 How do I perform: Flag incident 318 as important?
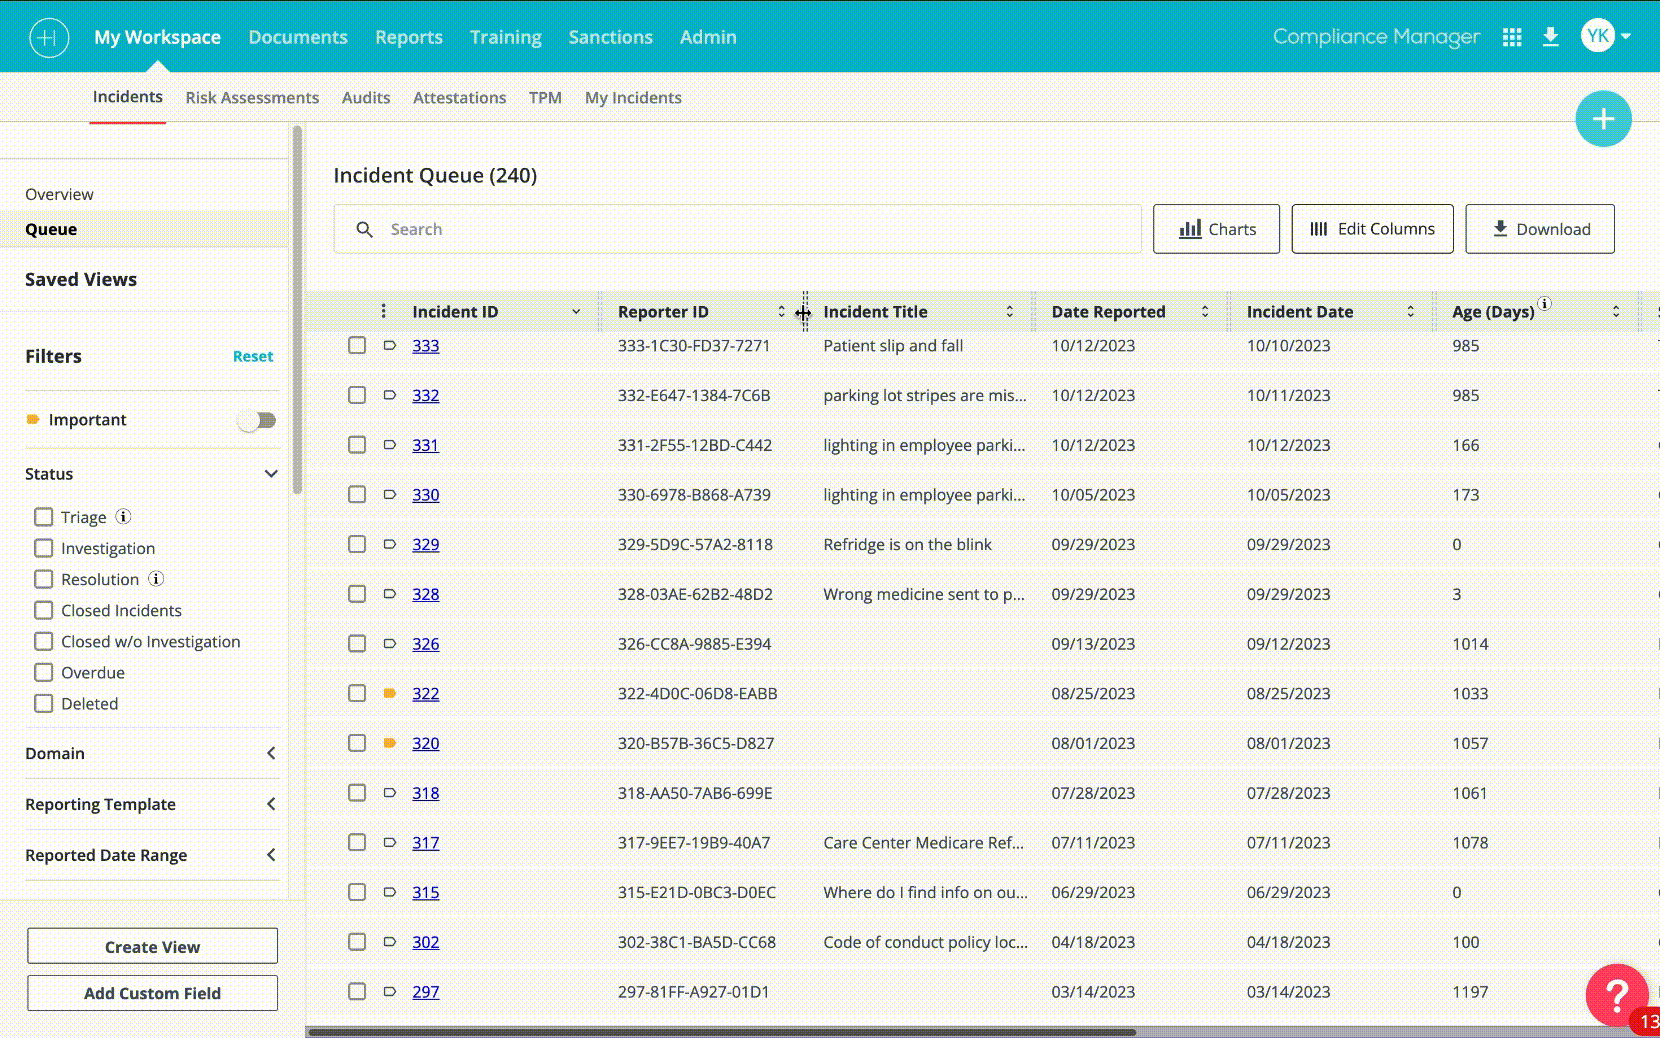pos(390,792)
